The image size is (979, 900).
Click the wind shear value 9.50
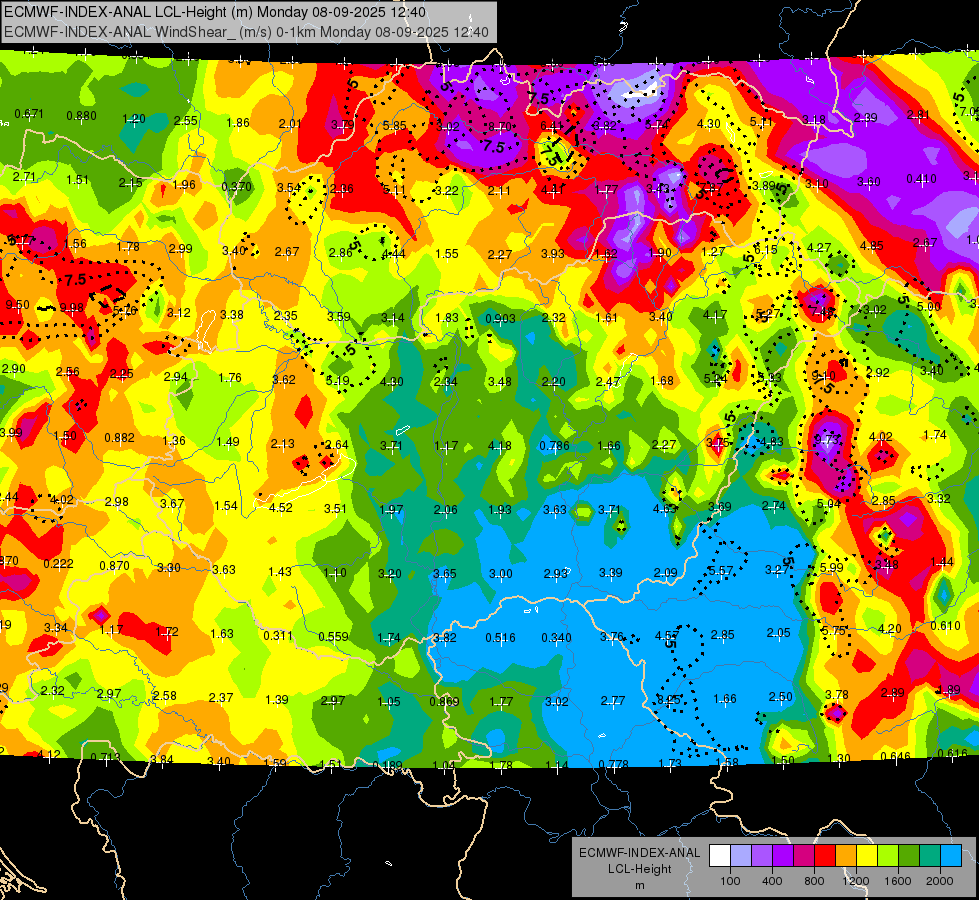17,305
